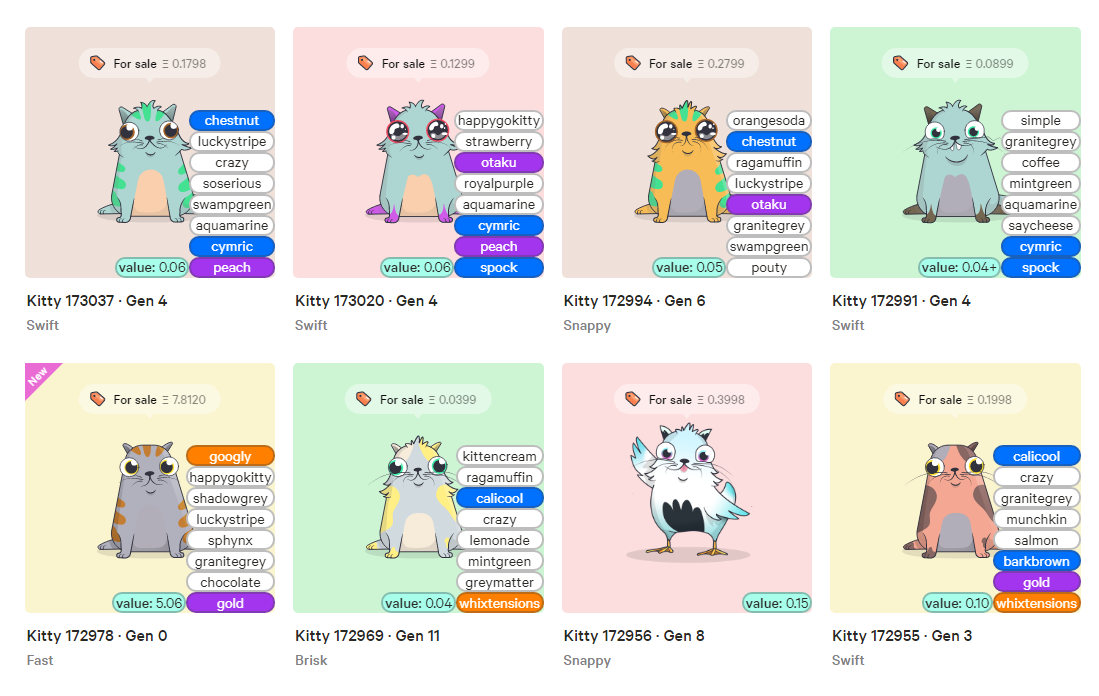Viewport: 1099px width, 696px height.
Task: Open the Kitty 172991 grey cat image
Action: click(953, 161)
